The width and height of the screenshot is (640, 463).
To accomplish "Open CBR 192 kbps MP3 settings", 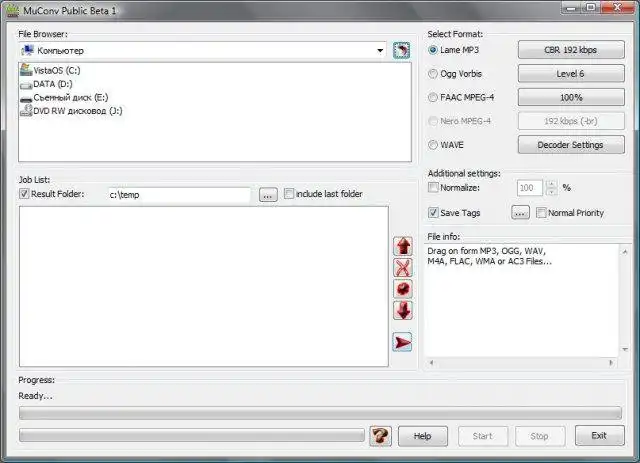I will (x=571, y=50).
